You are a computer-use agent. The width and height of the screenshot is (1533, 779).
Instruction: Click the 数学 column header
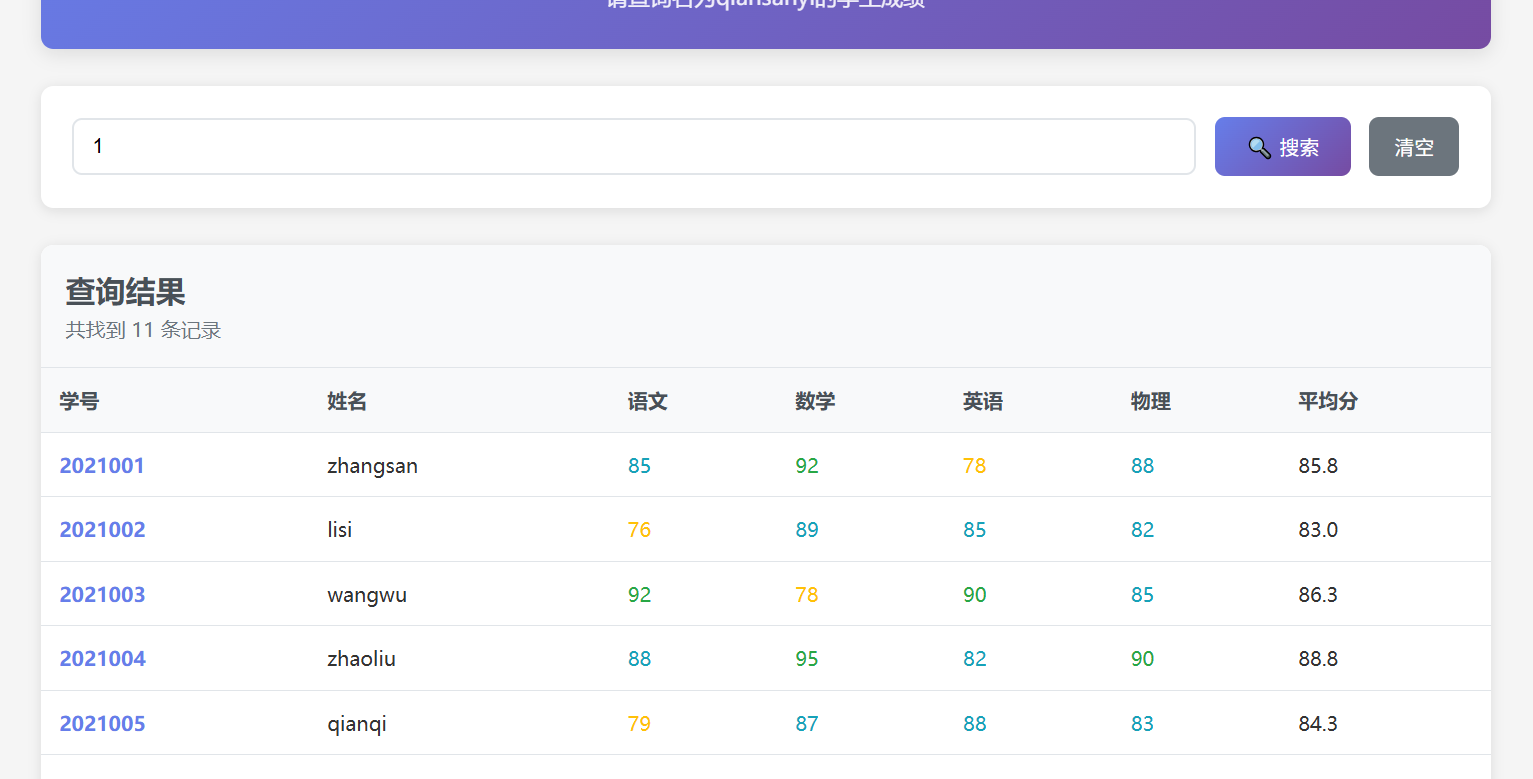[x=815, y=401]
